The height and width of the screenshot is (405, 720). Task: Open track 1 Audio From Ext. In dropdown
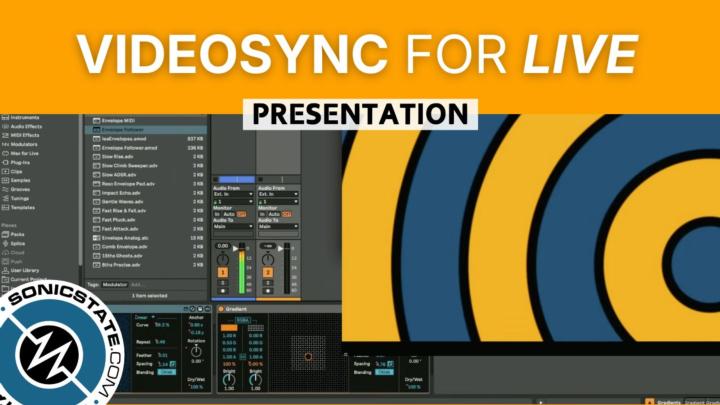(233, 194)
